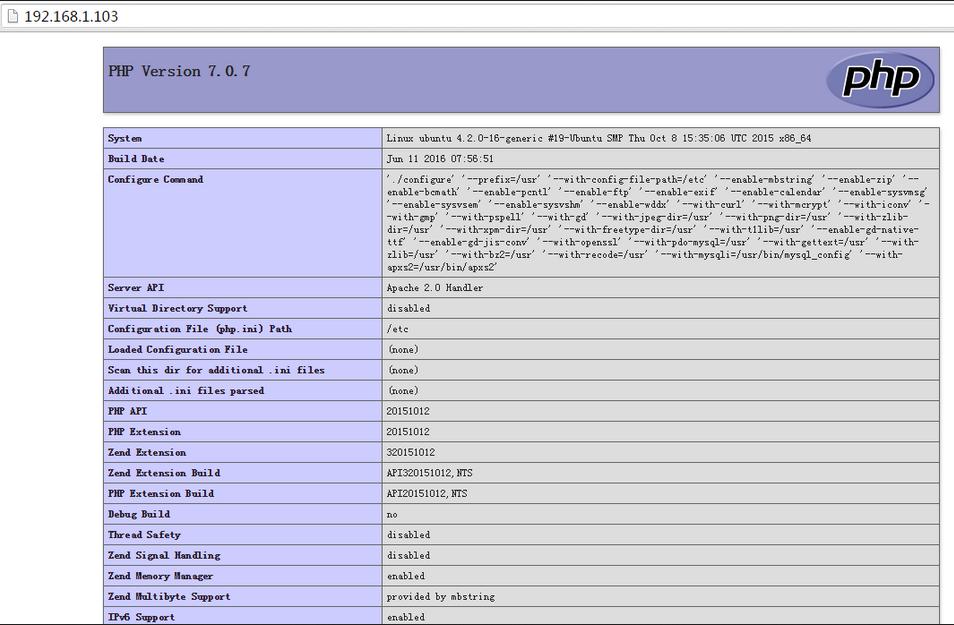Select the Linux ubuntu 4.2.0-16-generic system value
Viewport: 954px width, 625px height.
point(599,138)
